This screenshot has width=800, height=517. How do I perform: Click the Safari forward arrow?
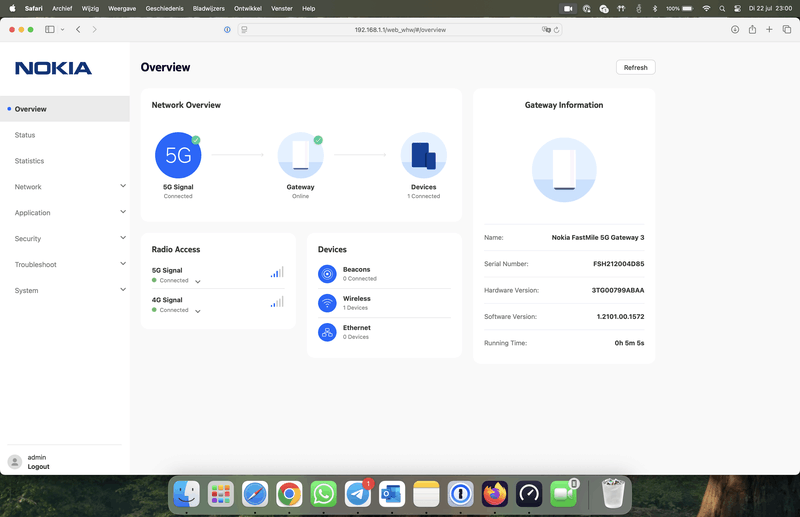pos(94,30)
